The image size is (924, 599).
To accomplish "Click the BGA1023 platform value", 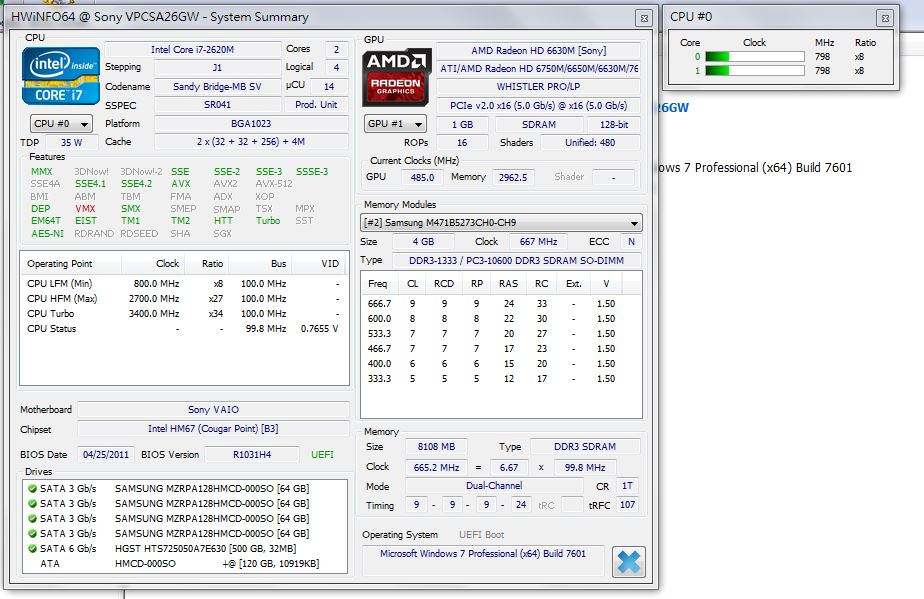I will [251, 124].
